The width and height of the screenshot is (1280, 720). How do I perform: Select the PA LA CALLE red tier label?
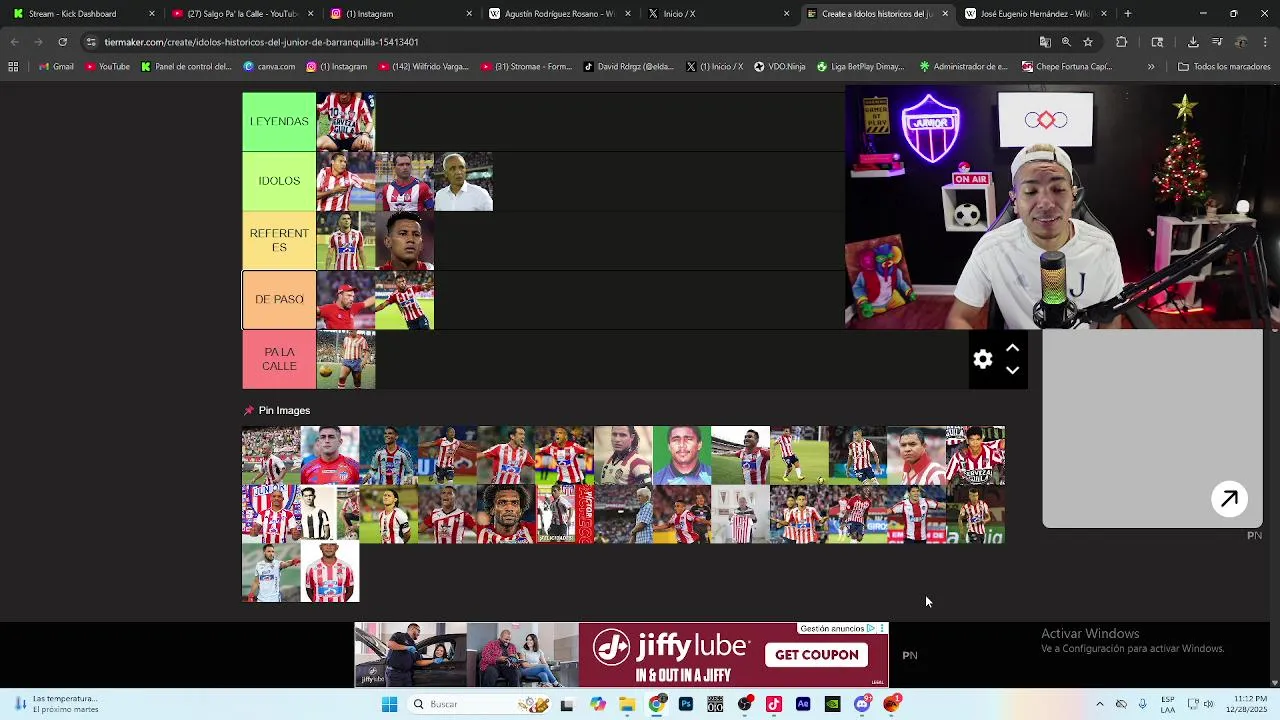279,359
